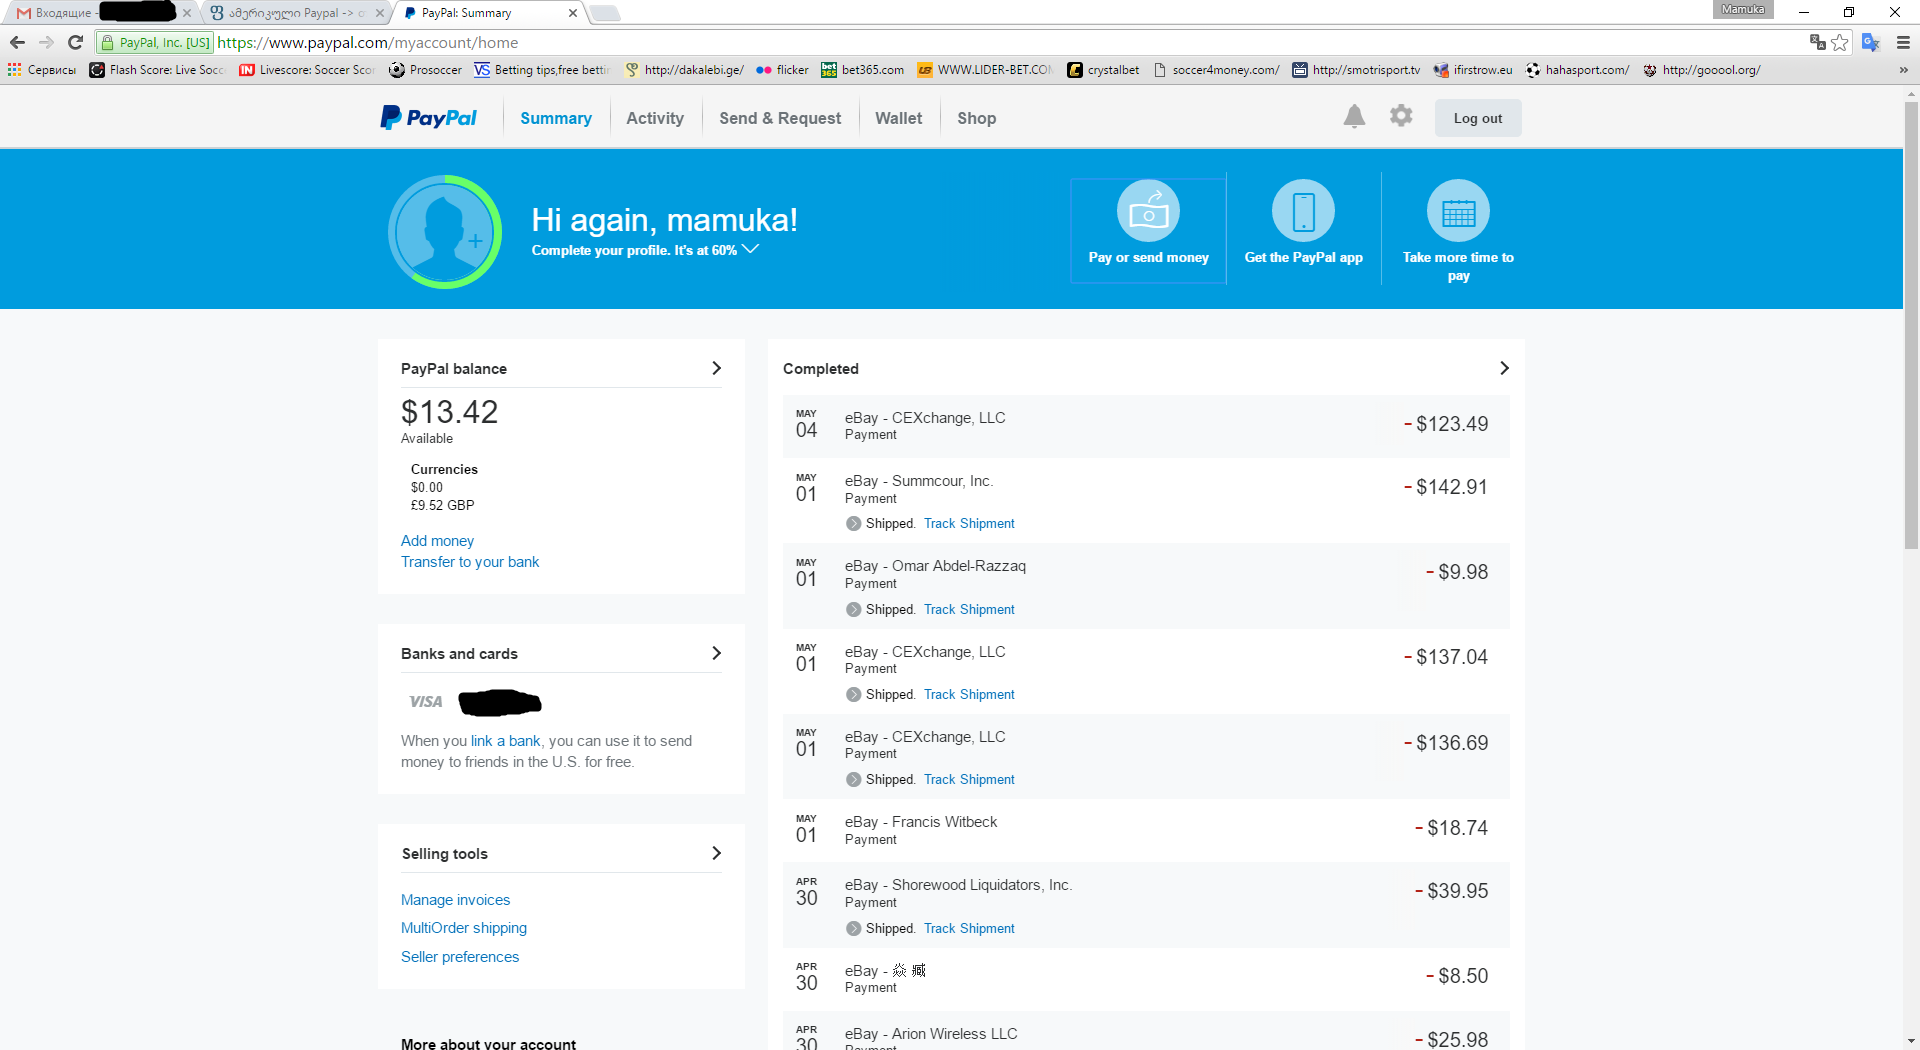This screenshot has height=1050, width=1920.
Task: Click the Google Translate extension icon
Action: click(x=1871, y=42)
